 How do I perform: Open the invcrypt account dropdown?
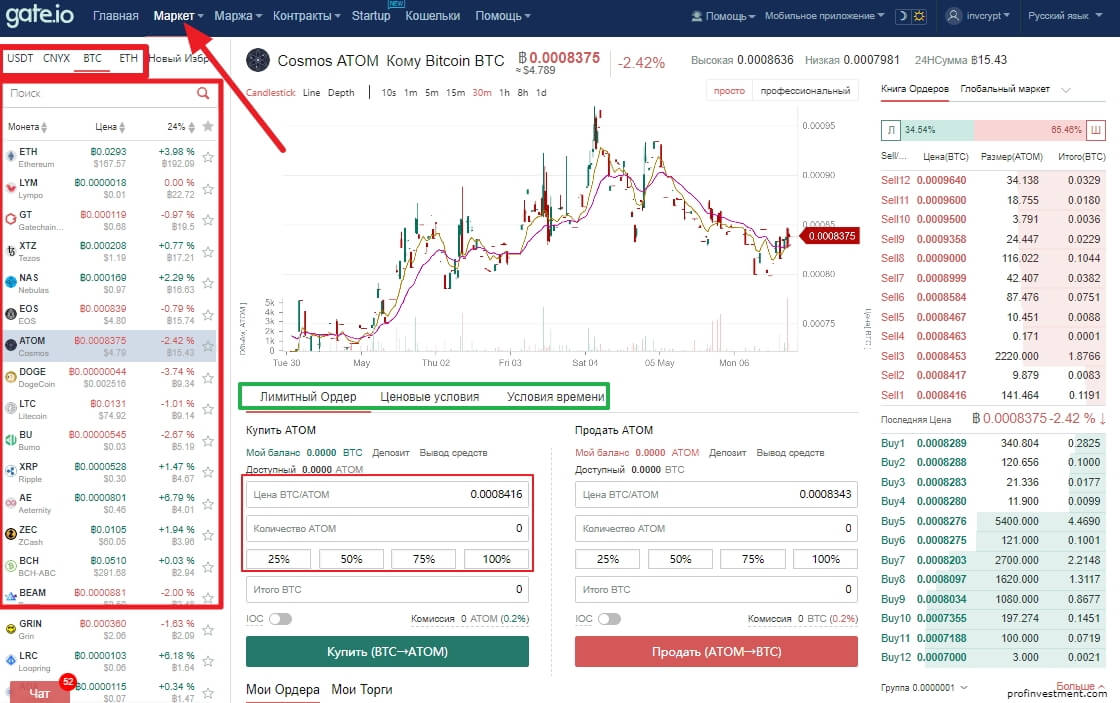(988, 16)
